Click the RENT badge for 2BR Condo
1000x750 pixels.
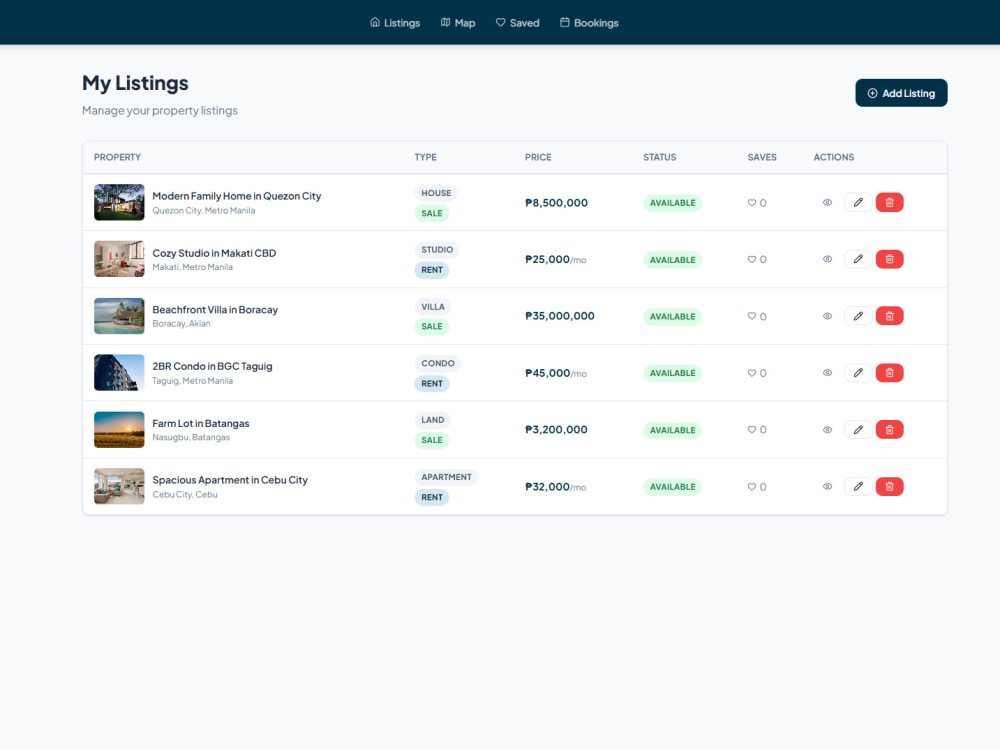(432, 384)
